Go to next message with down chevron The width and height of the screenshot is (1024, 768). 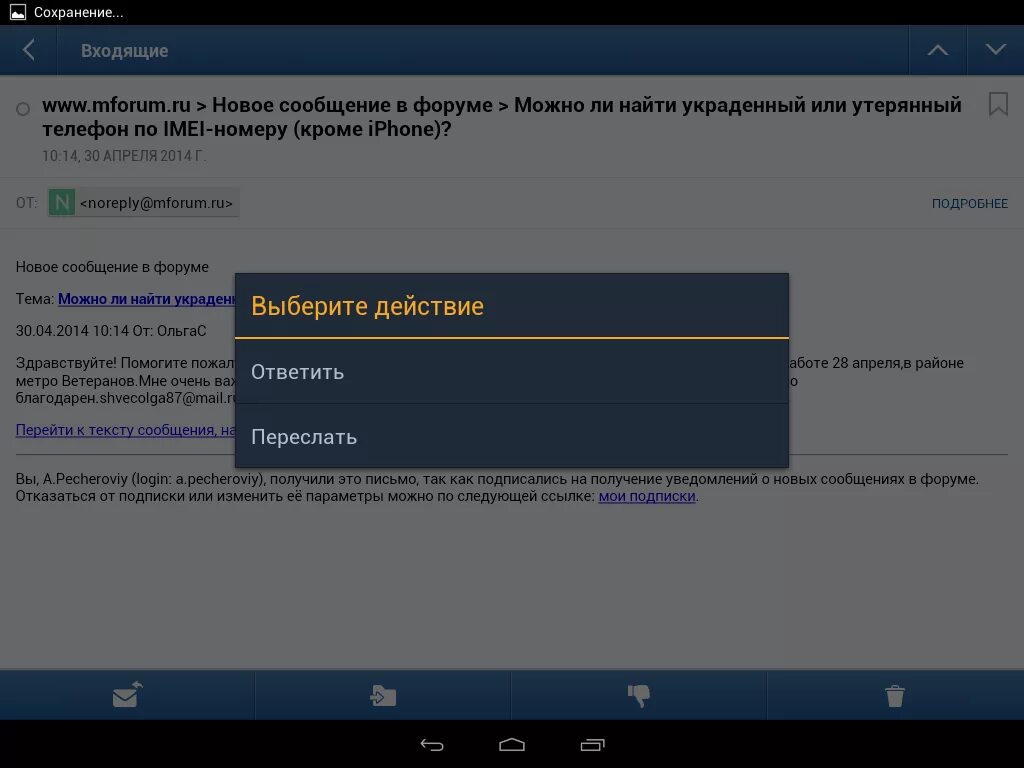coord(995,50)
